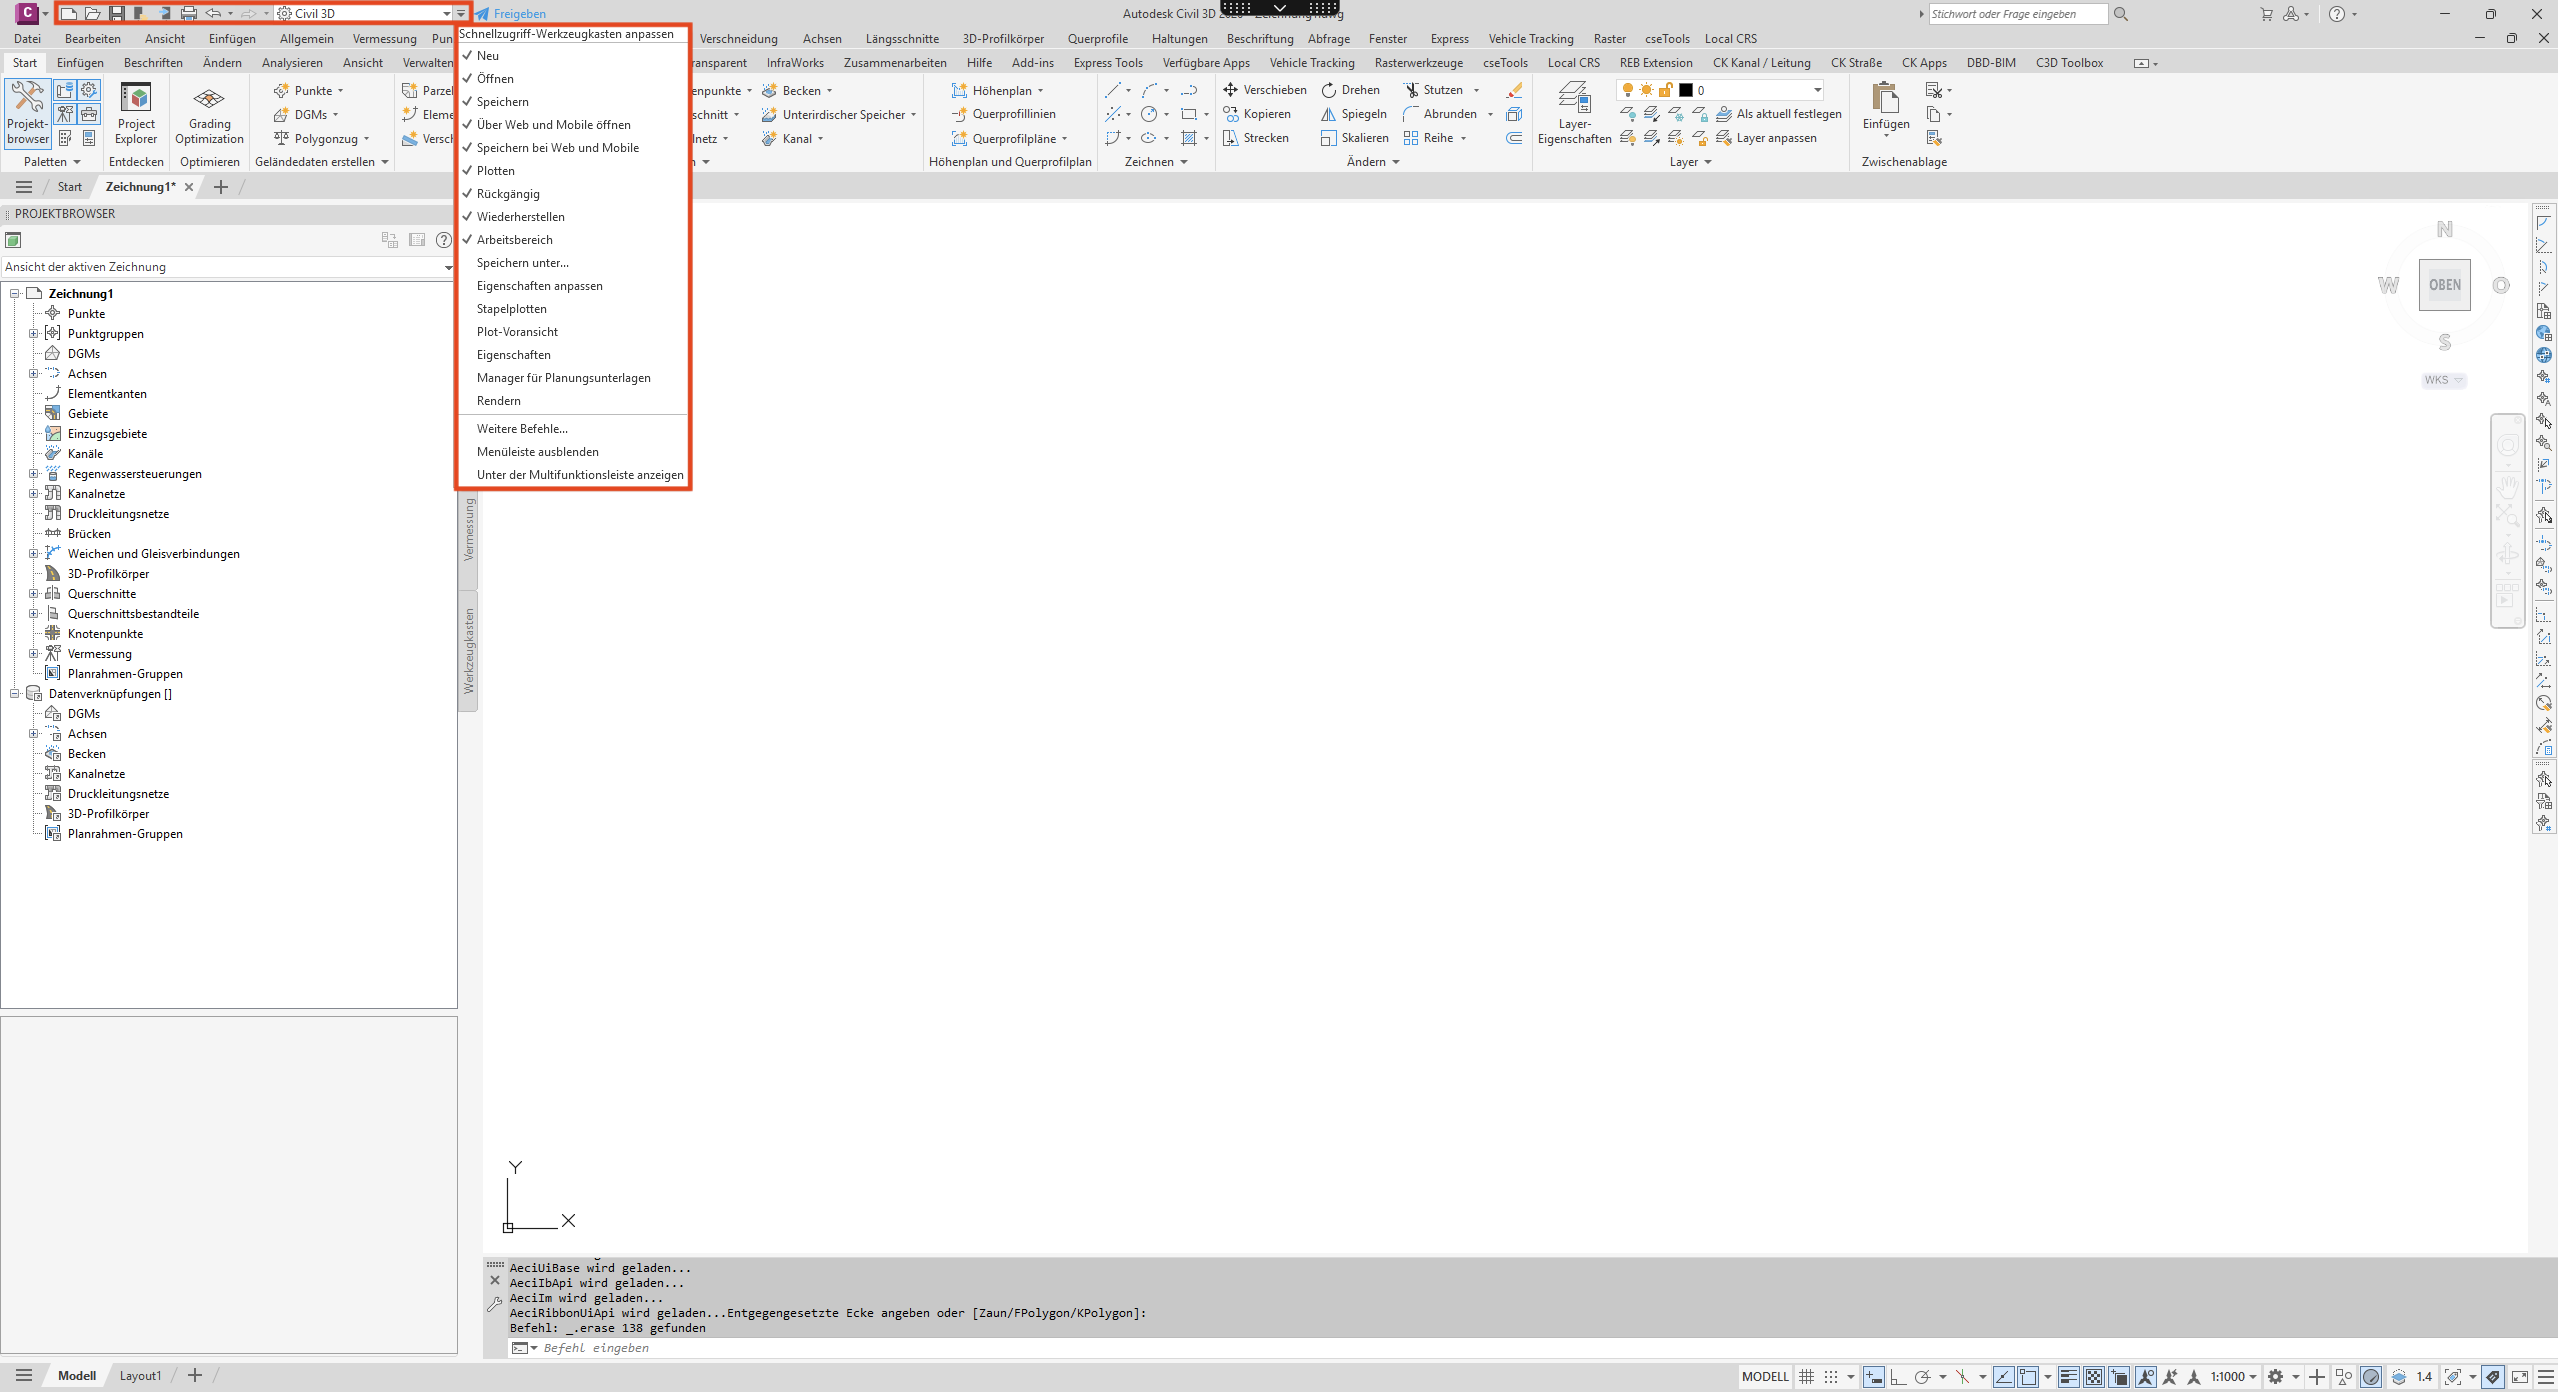The width and height of the screenshot is (2558, 1392).
Task: Click 'Als aktuell festlegen' layer button
Action: pyautogui.click(x=1780, y=114)
